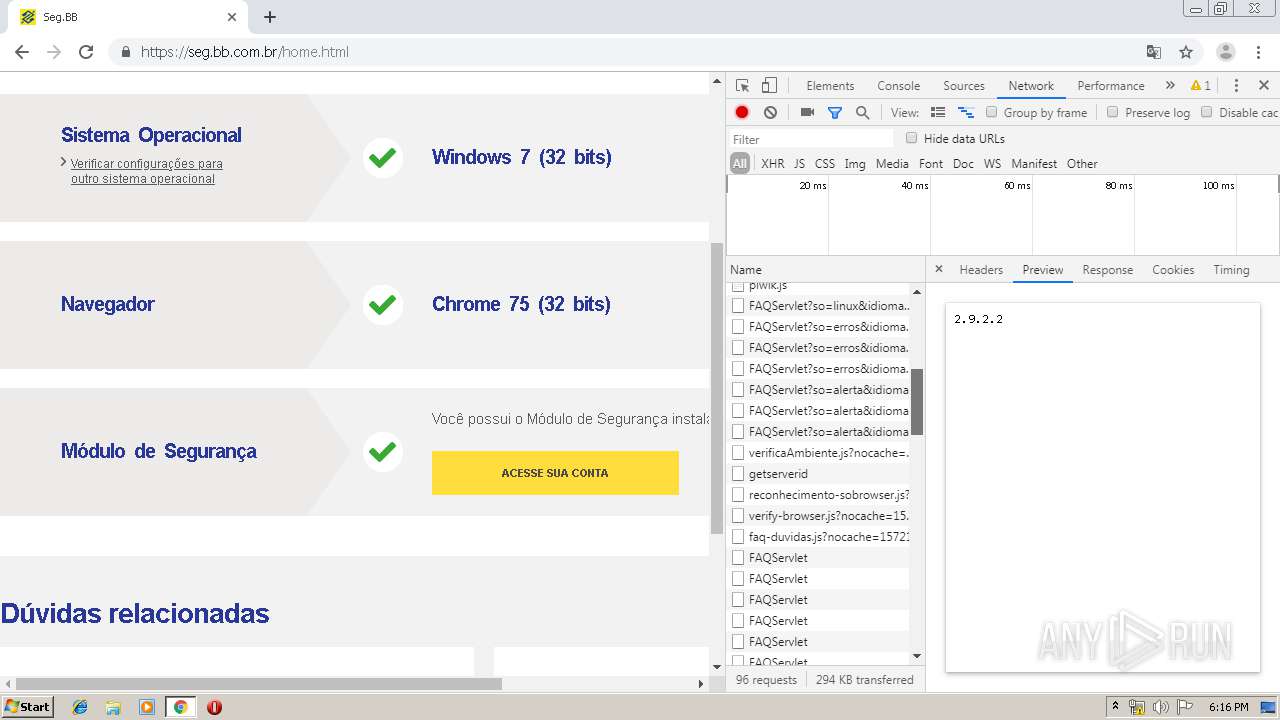Image resolution: width=1280 pixels, height=720 pixels.
Task: Close the request preview pane
Action: pyautogui.click(x=938, y=269)
